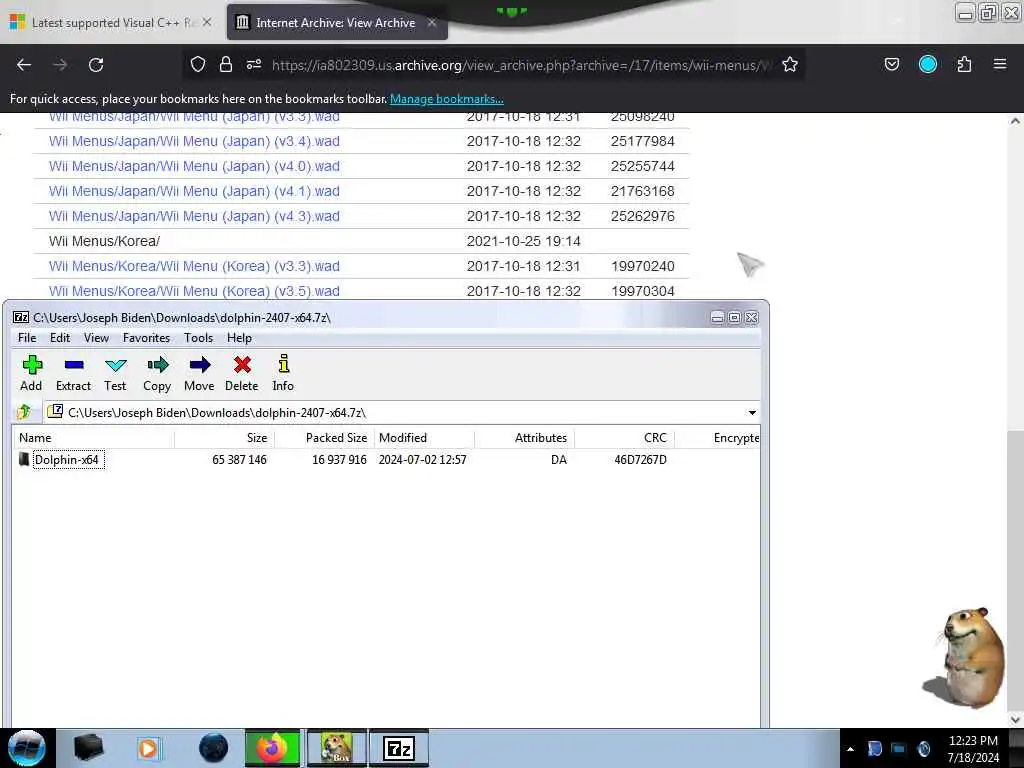Viewport: 1024px width, 768px height.
Task: Open the Edit menu in 7-Zip
Action: (x=59, y=338)
